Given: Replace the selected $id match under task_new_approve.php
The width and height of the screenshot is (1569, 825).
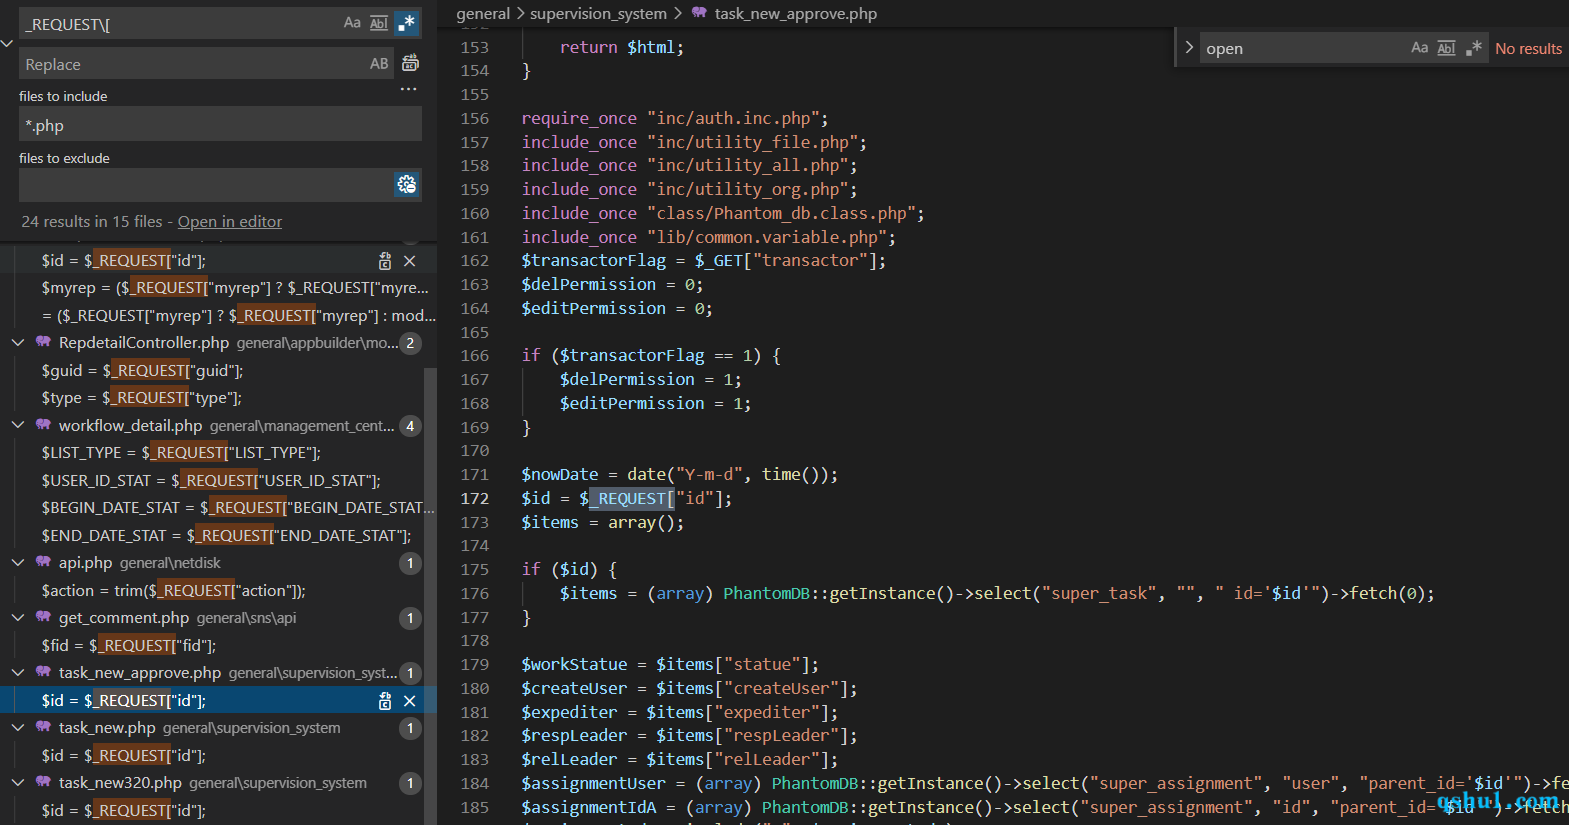Looking at the screenshot, I should [385, 701].
